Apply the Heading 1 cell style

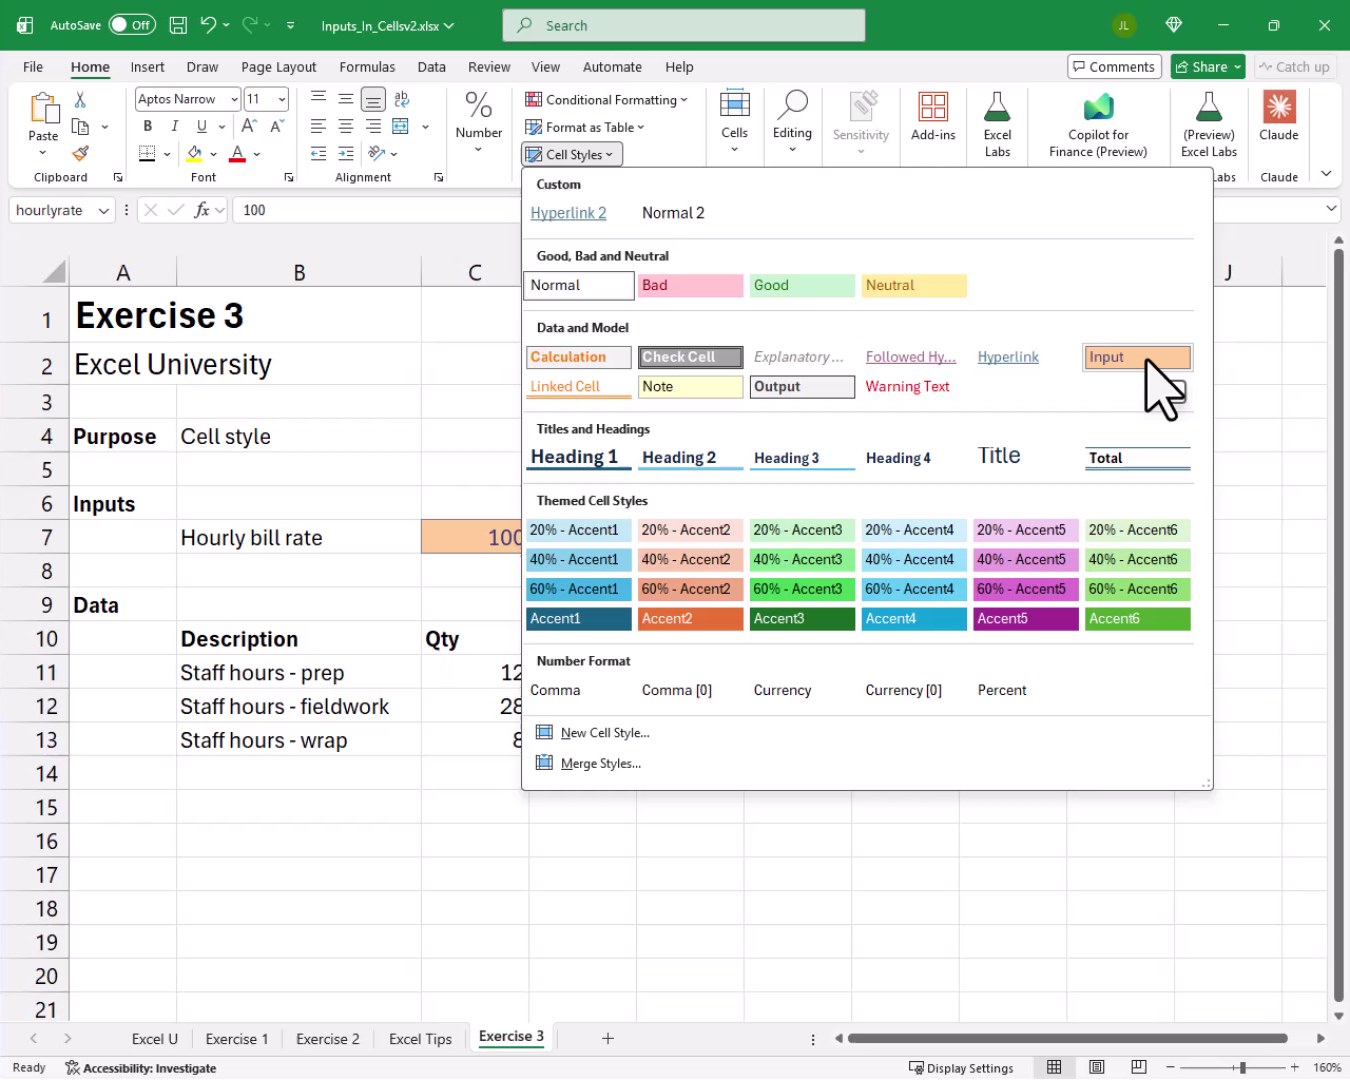(x=579, y=457)
